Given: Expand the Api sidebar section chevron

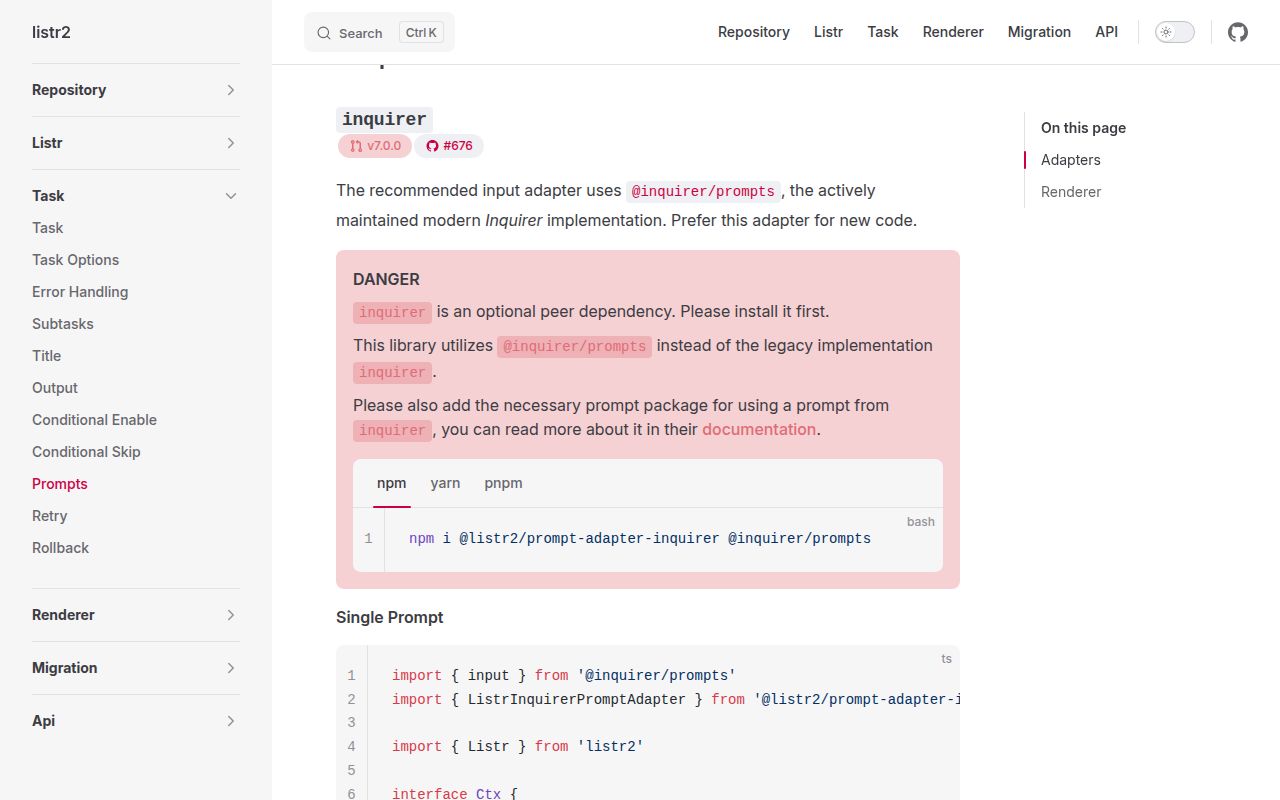Looking at the screenshot, I should pyautogui.click(x=231, y=721).
